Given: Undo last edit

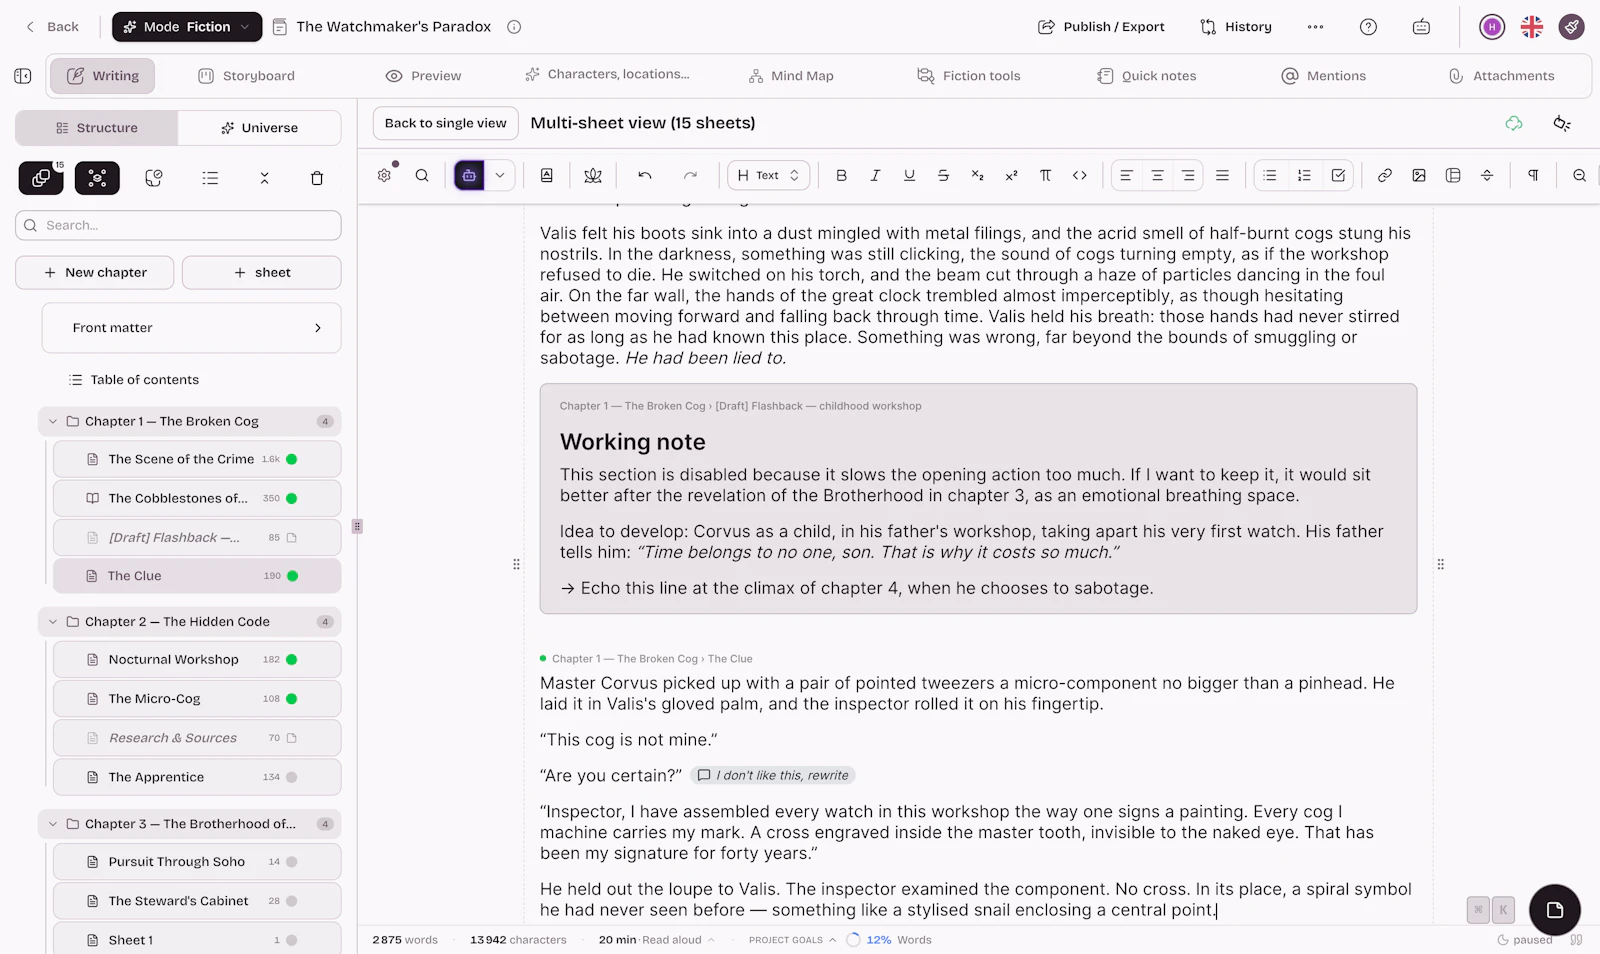Looking at the screenshot, I should click(645, 175).
